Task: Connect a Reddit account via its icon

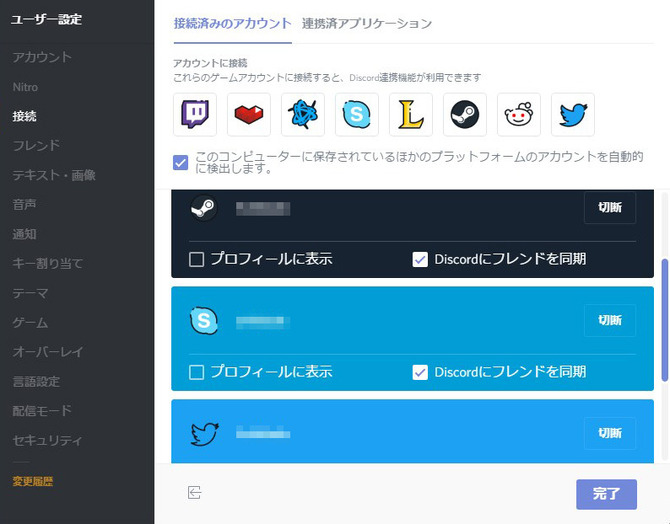Action: pyautogui.click(x=519, y=115)
